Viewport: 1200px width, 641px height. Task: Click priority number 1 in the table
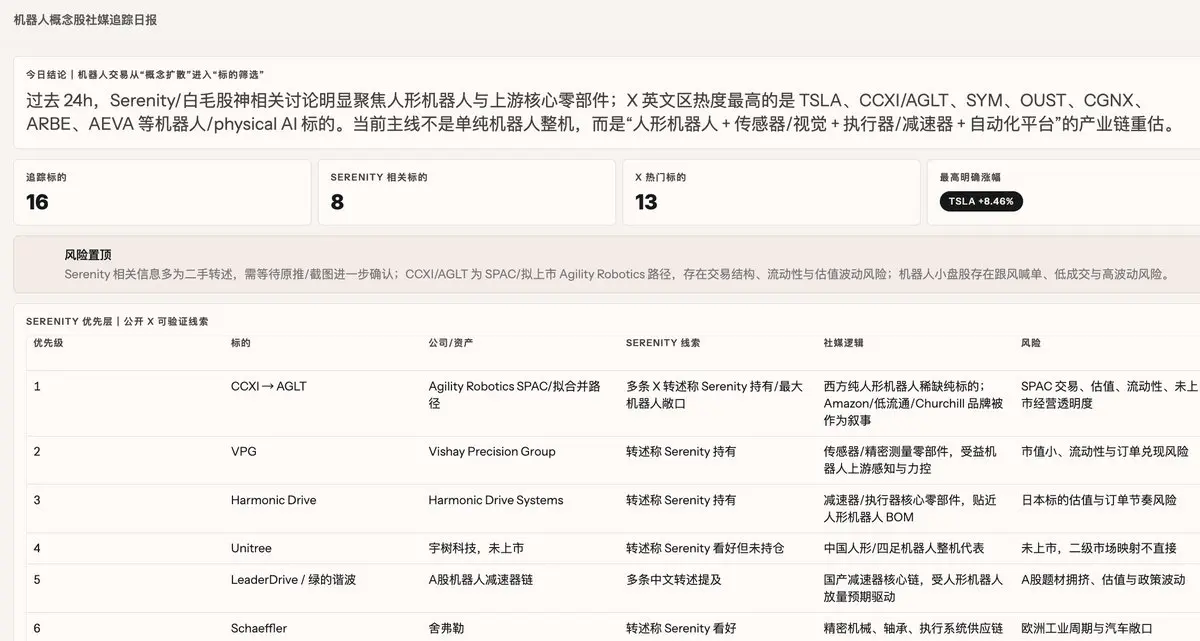(37, 386)
